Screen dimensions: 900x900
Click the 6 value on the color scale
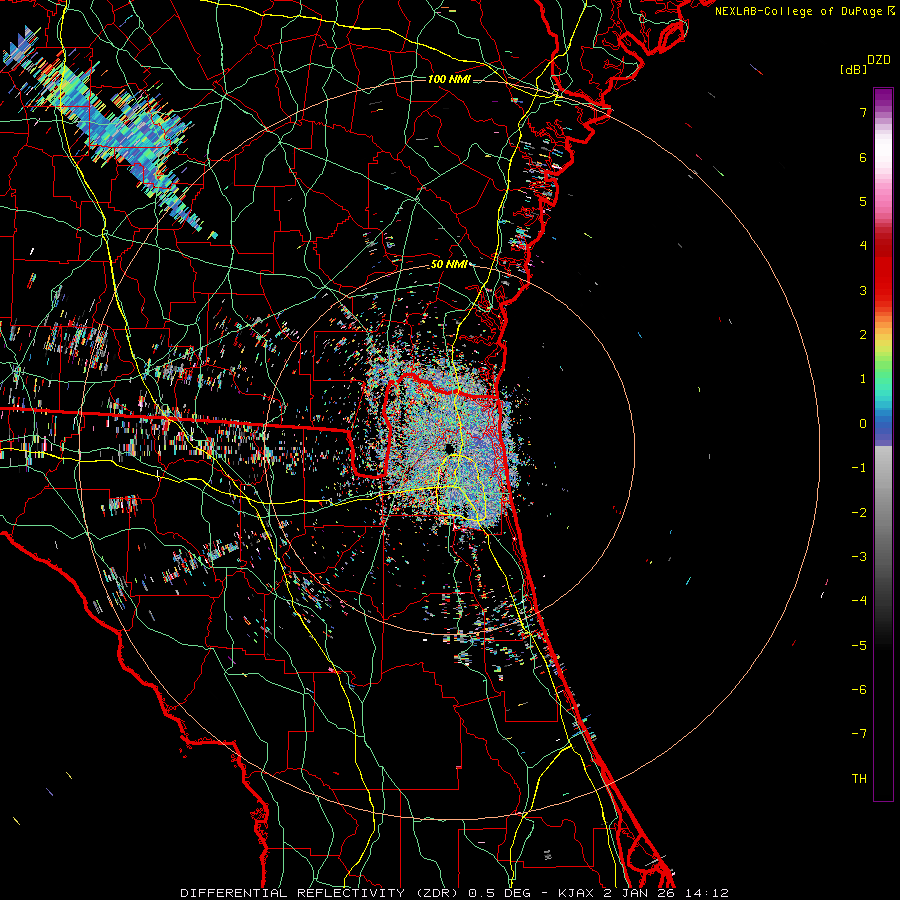[x=863, y=157]
